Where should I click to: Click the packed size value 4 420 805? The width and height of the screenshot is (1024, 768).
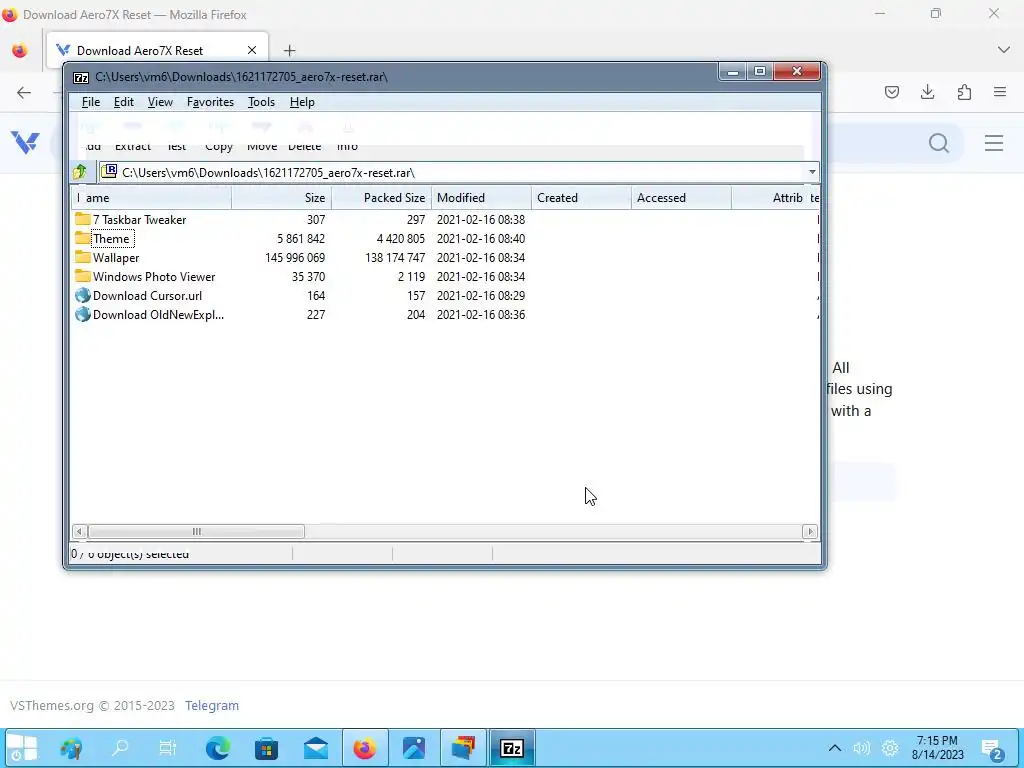point(400,238)
